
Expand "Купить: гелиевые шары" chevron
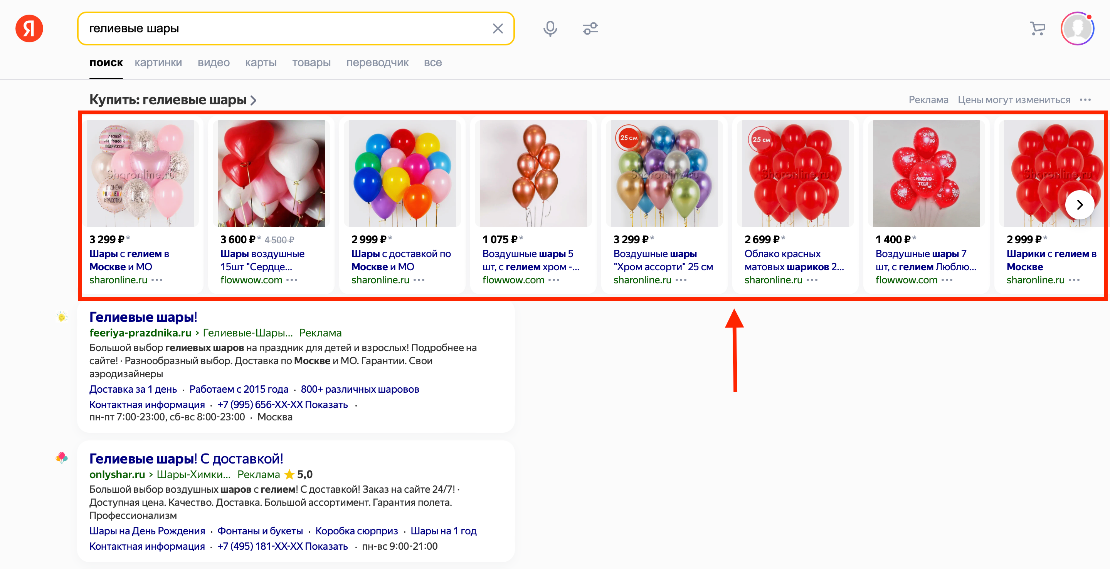coord(254,100)
